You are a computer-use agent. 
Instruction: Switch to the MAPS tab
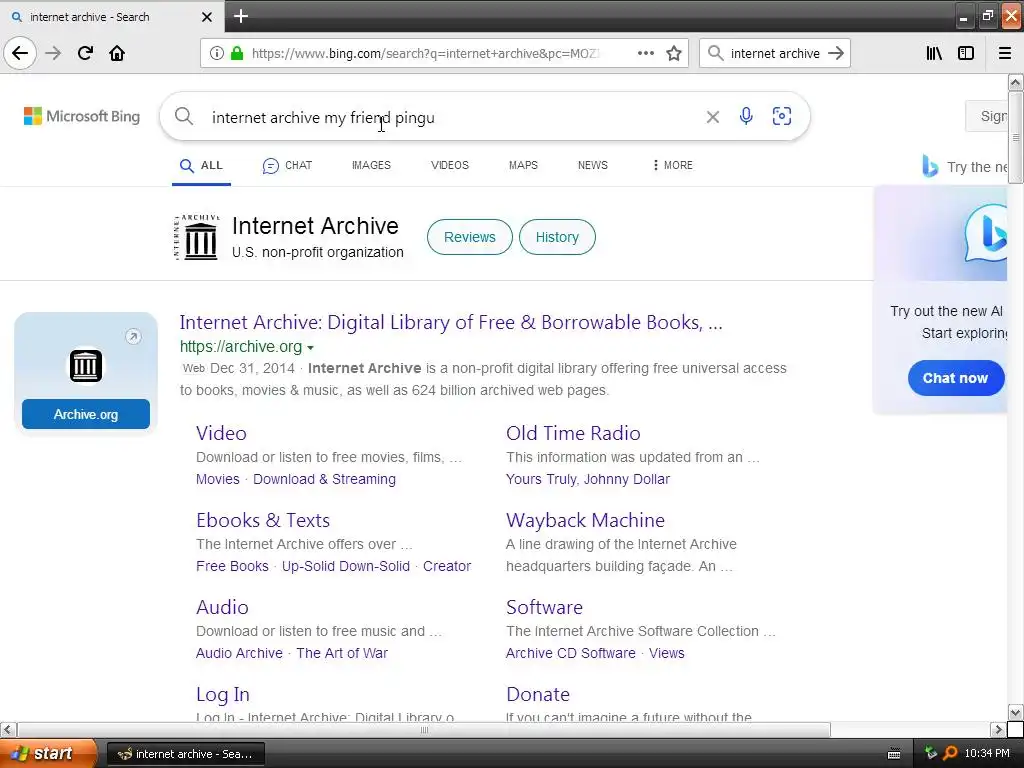[523, 165]
